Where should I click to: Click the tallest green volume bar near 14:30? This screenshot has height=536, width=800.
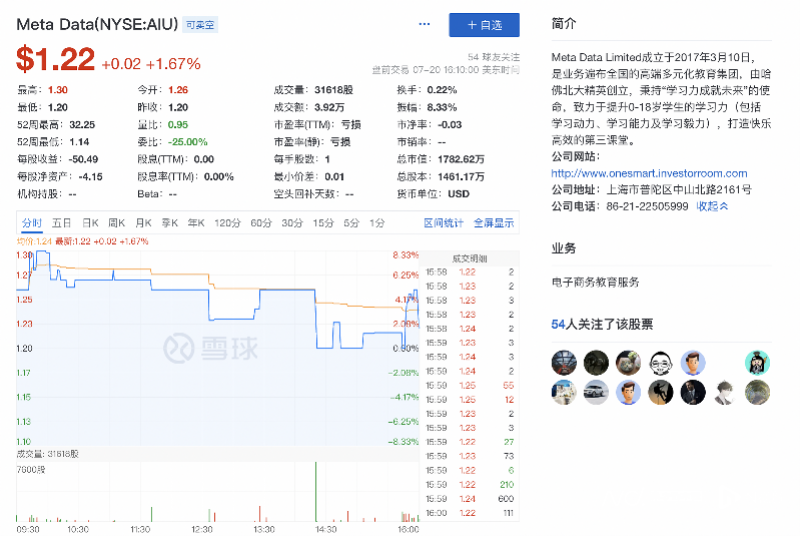(x=316, y=492)
